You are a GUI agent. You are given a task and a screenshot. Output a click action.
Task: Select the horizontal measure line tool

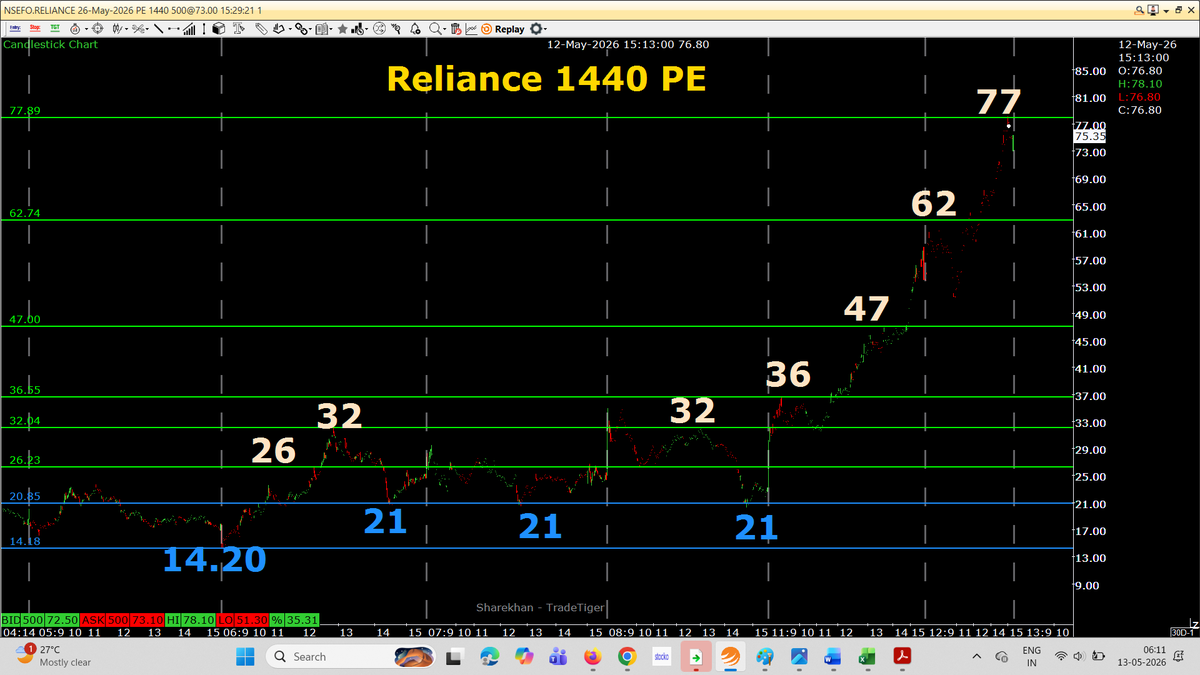point(173,29)
